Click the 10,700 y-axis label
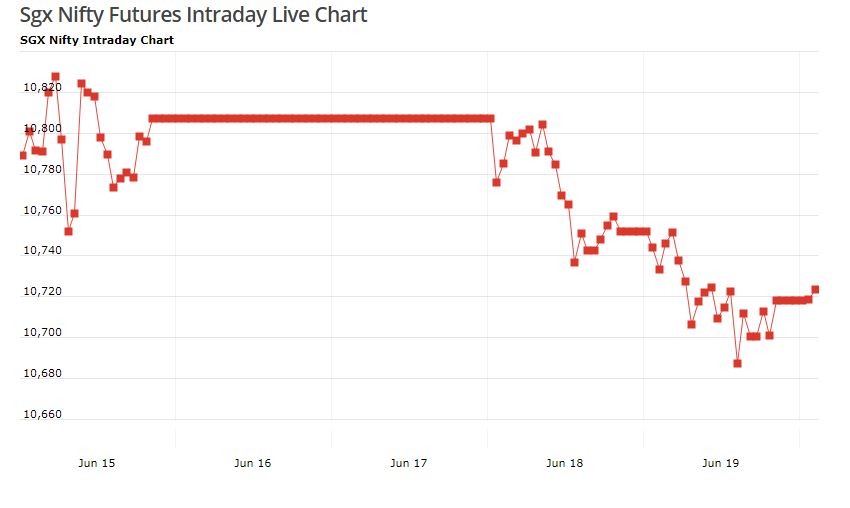Viewport: 850px width, 508px height. click(x=42, y=333)
